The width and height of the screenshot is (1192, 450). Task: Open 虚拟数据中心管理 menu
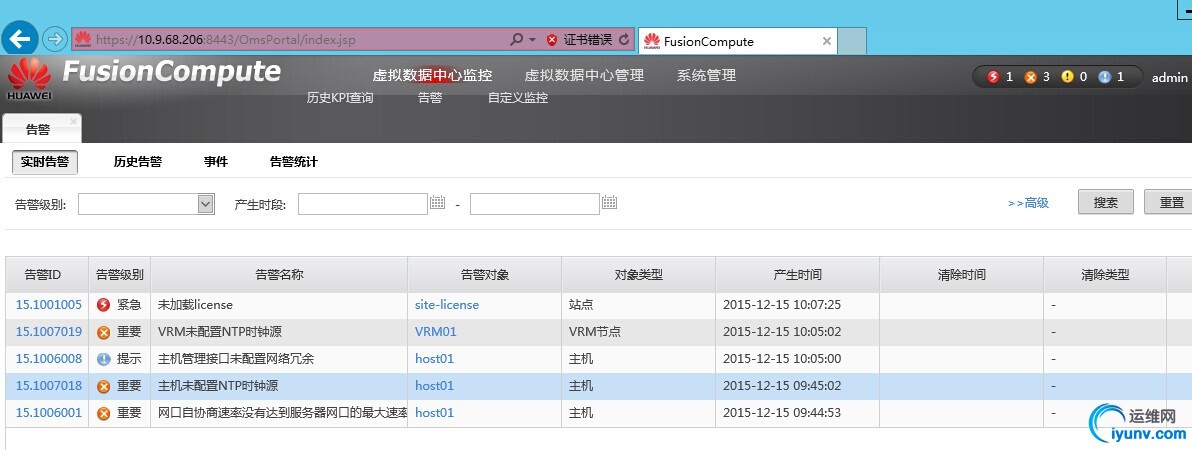[584, 75]
